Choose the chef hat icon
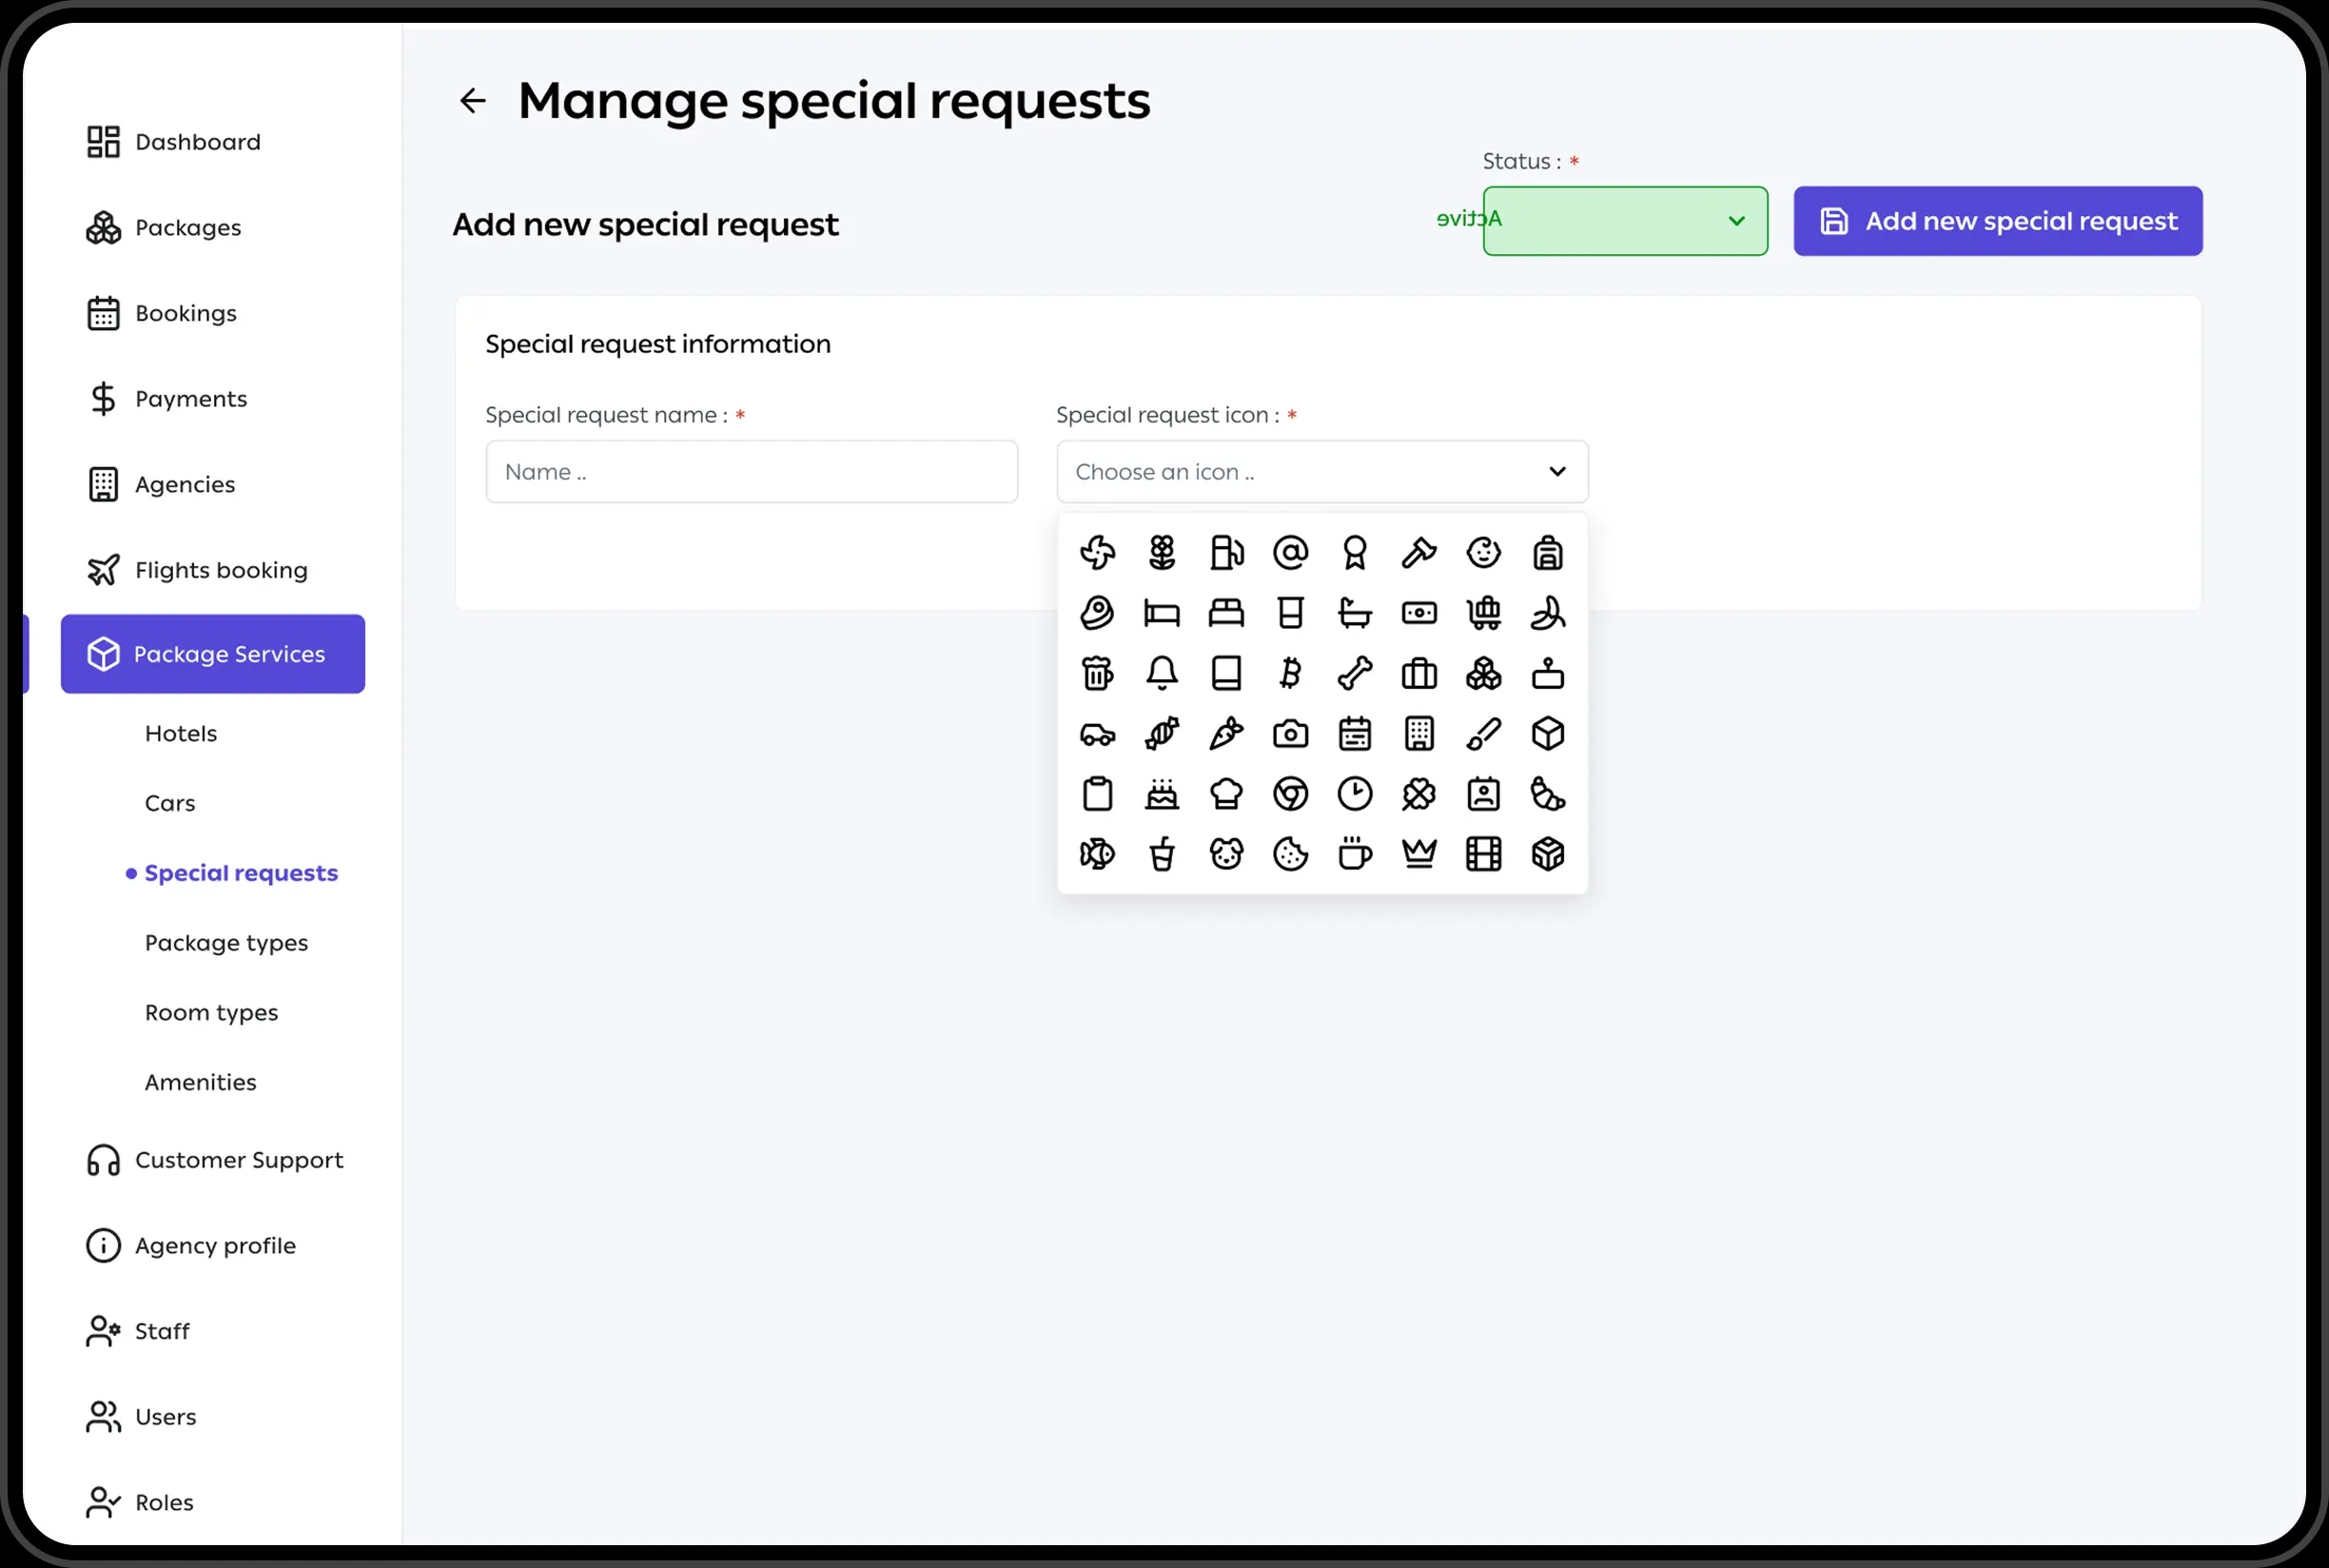The width and height of the screenshot is (2329, 1568). pos(1226,794)
